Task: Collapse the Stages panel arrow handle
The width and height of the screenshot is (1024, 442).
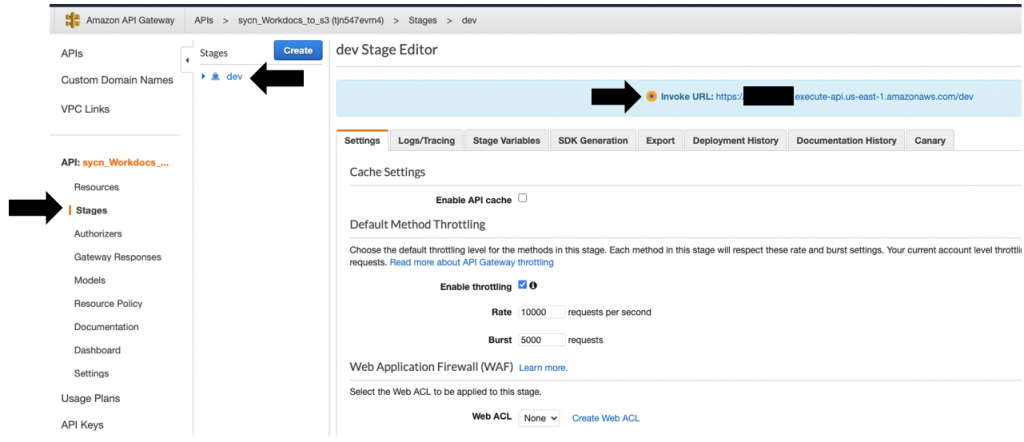Action: (187, 61)
